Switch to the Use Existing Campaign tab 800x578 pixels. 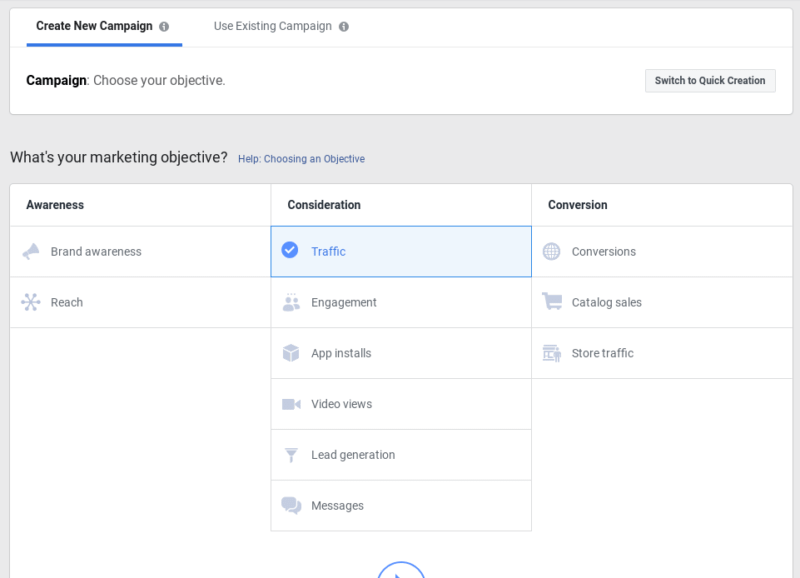pos(272,26)
